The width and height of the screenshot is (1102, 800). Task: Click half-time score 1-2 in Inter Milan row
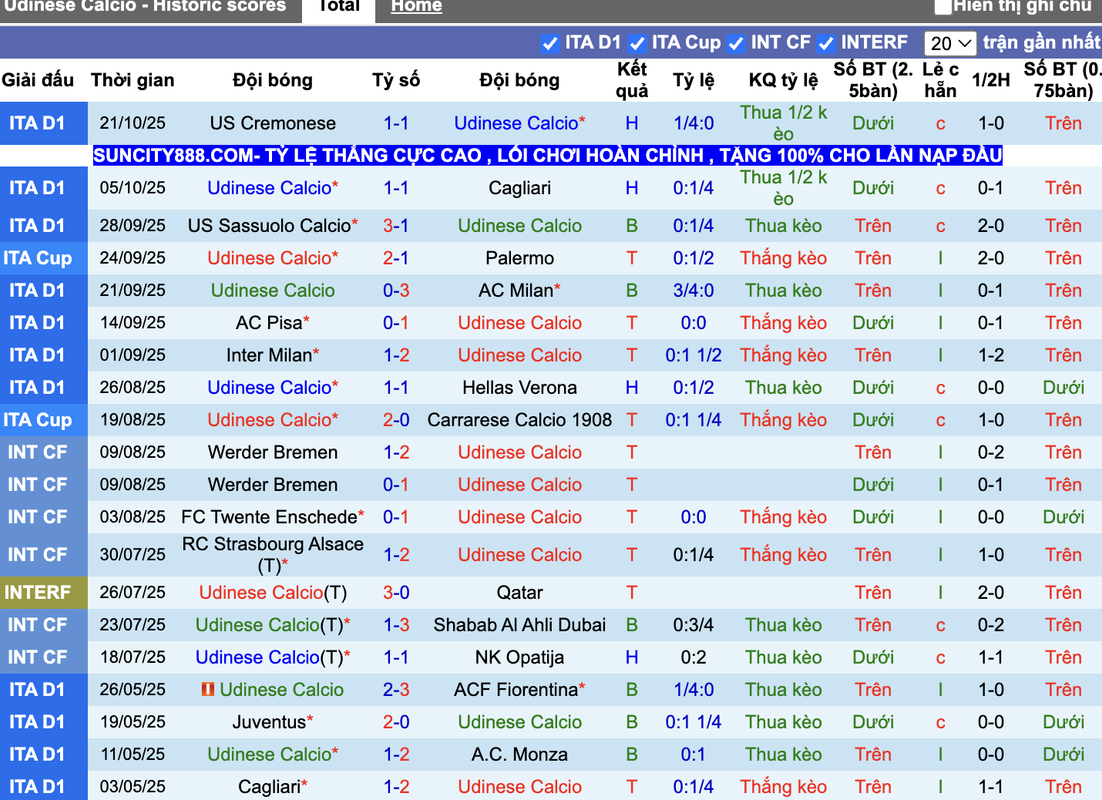(x=991, y=355)
